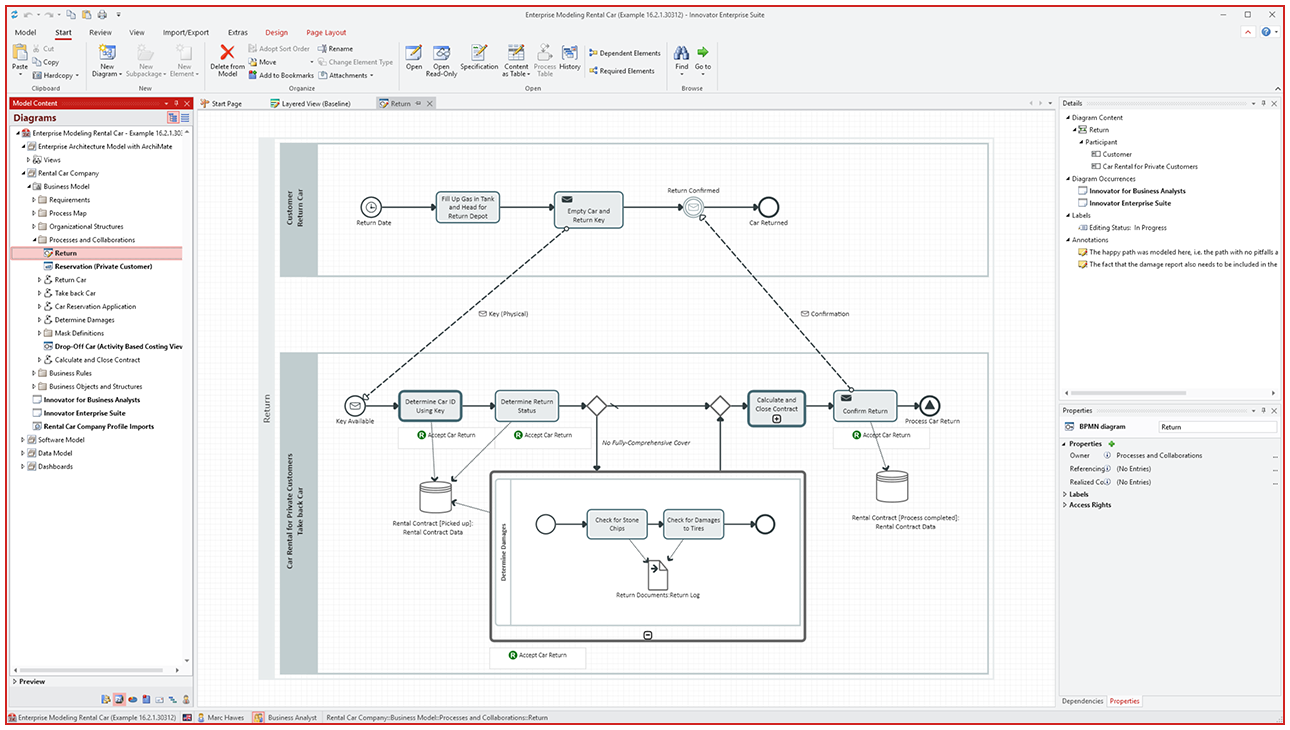Show Required Elements of the selection
1290x730 pixels.
coord(622,70)
